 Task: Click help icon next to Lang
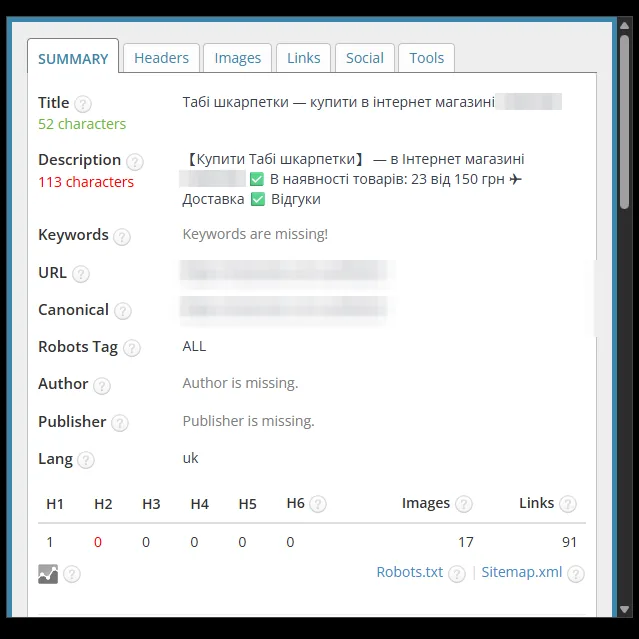pos(86,460)
